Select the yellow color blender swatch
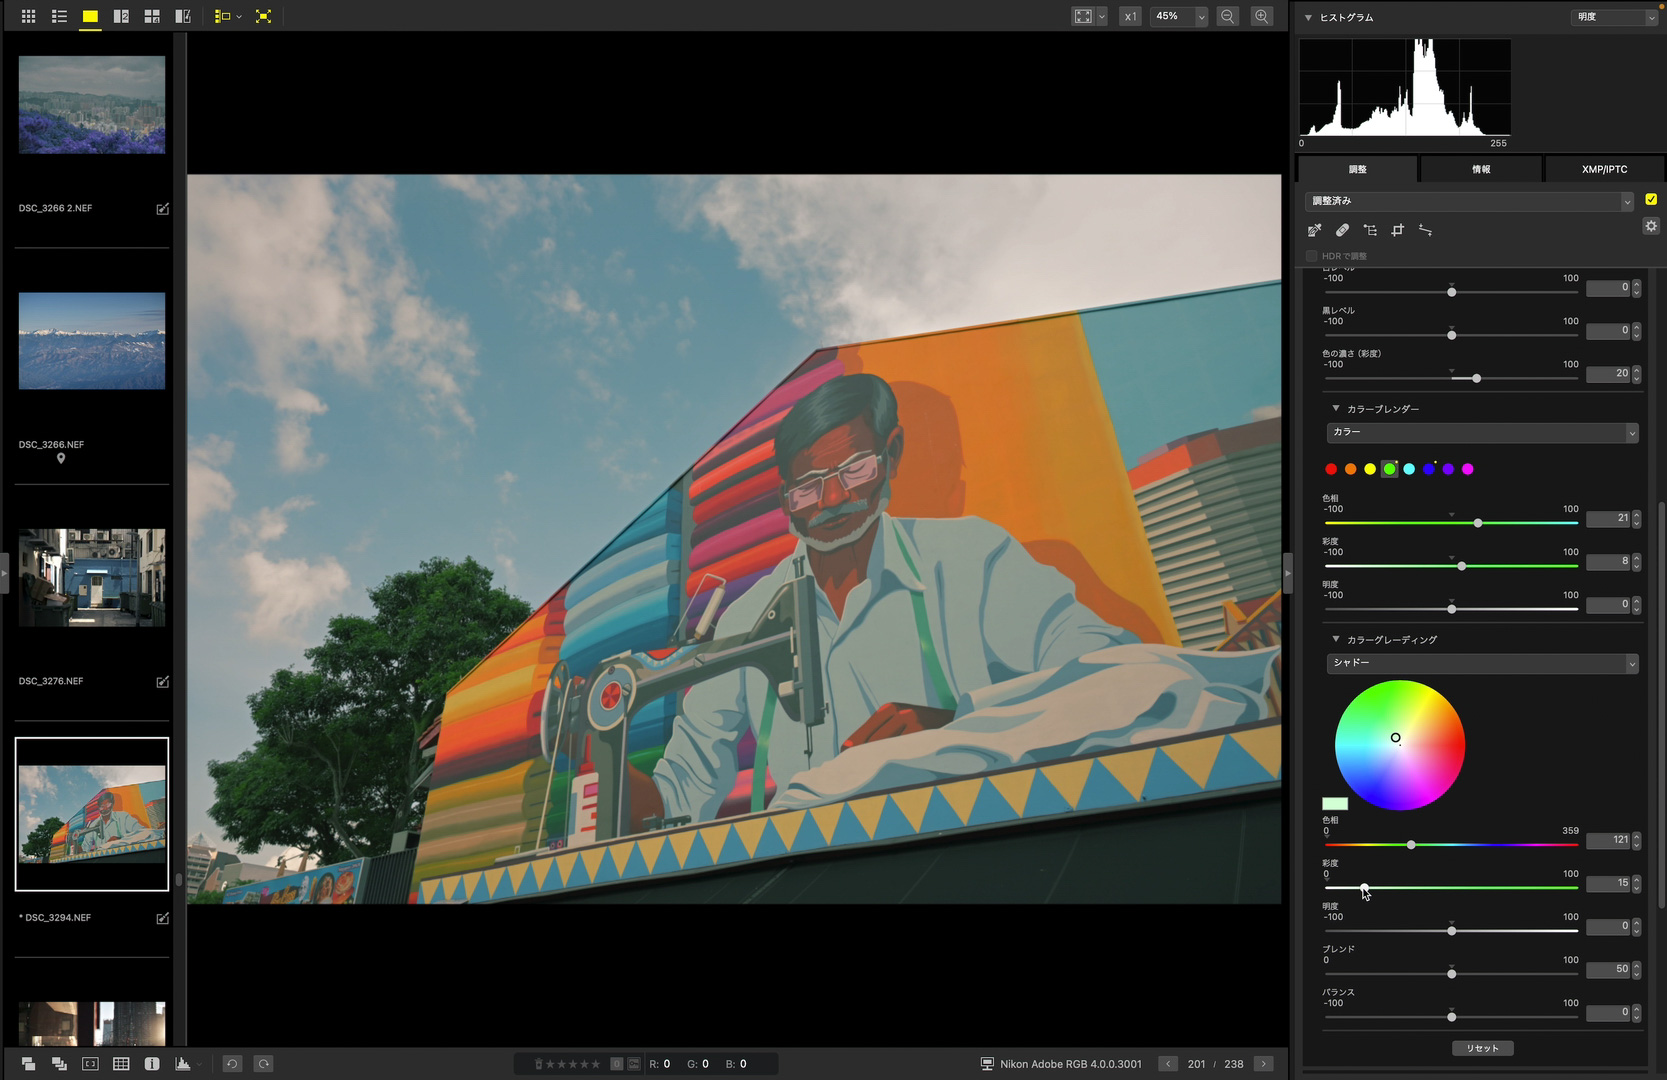 (x=1370, y=469)
